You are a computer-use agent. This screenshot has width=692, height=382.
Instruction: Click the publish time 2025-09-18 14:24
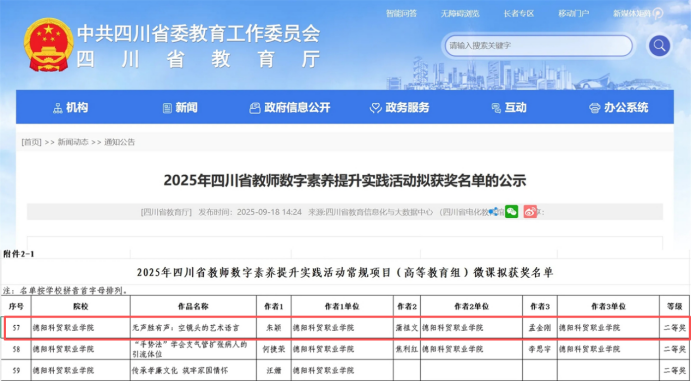[269, 212]
